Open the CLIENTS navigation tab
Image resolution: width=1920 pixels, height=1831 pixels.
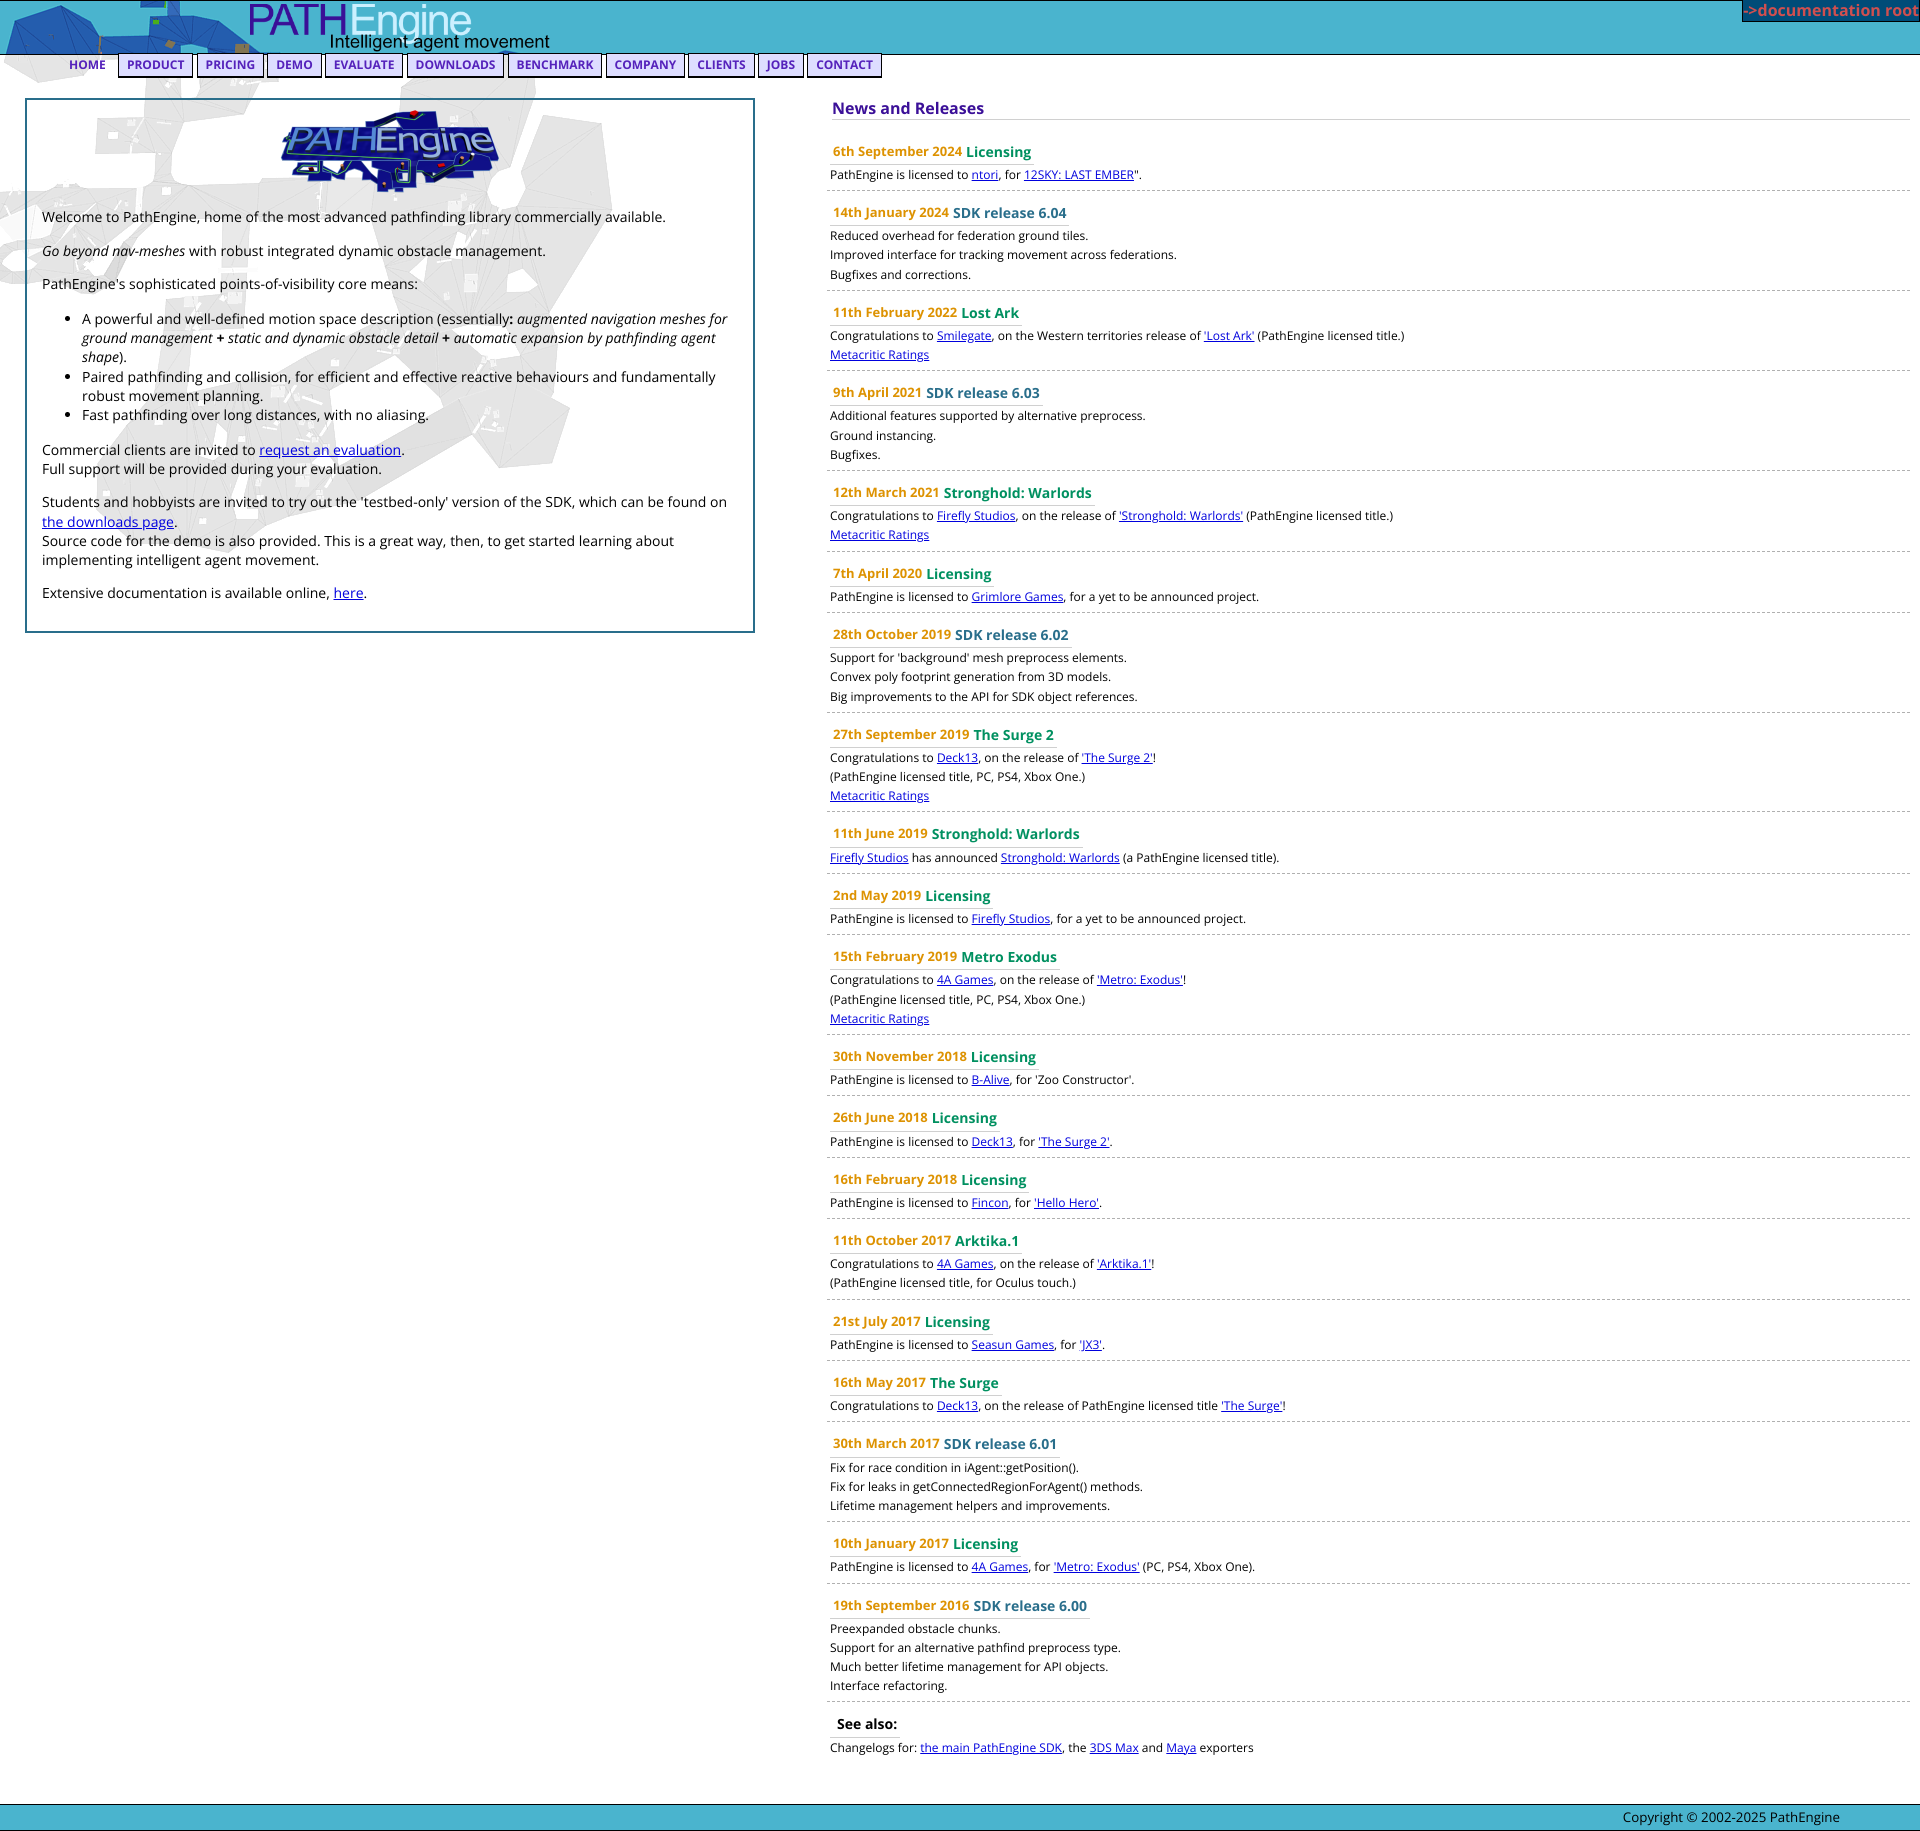(721, 65)
